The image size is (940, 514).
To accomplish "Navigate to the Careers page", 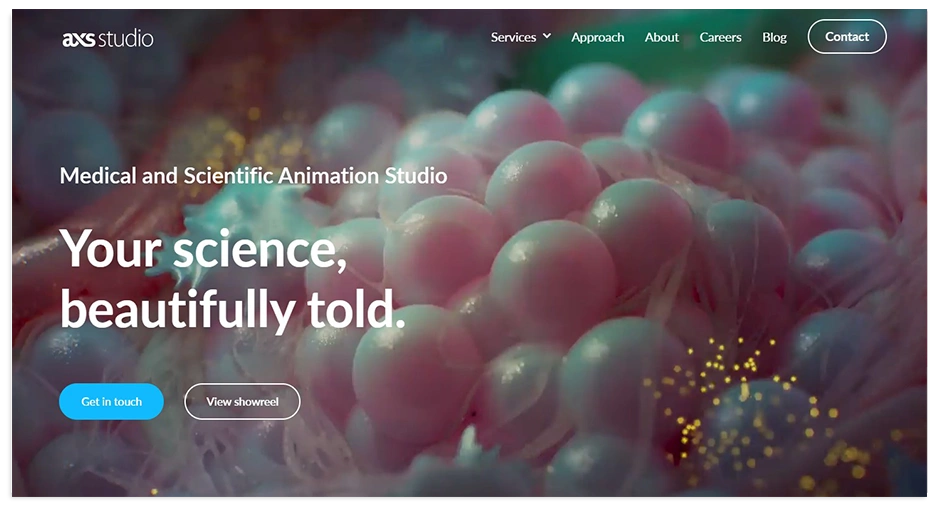I will pyautogui.click(x=720, y=37).
